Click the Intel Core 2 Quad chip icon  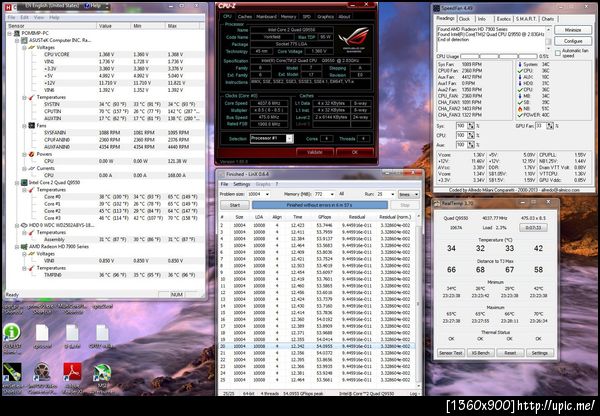pyautogui.click(x=24, y=183)
